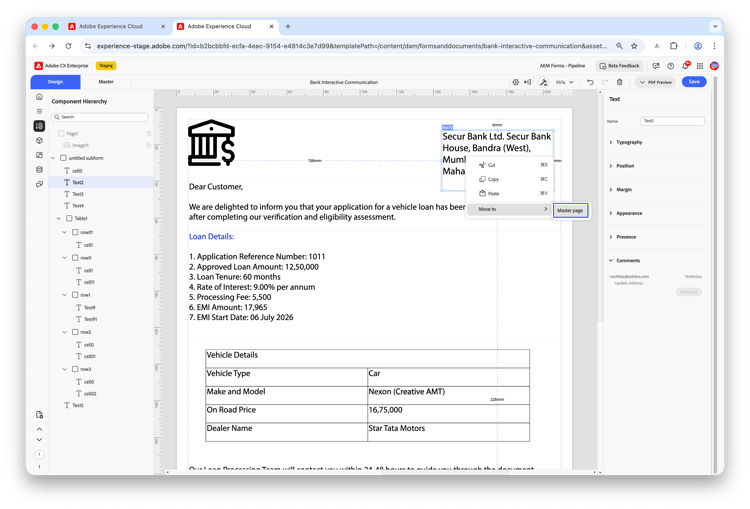750x509 pixels.
Task: Open a new browser tab
Action: tap(288, 27)
